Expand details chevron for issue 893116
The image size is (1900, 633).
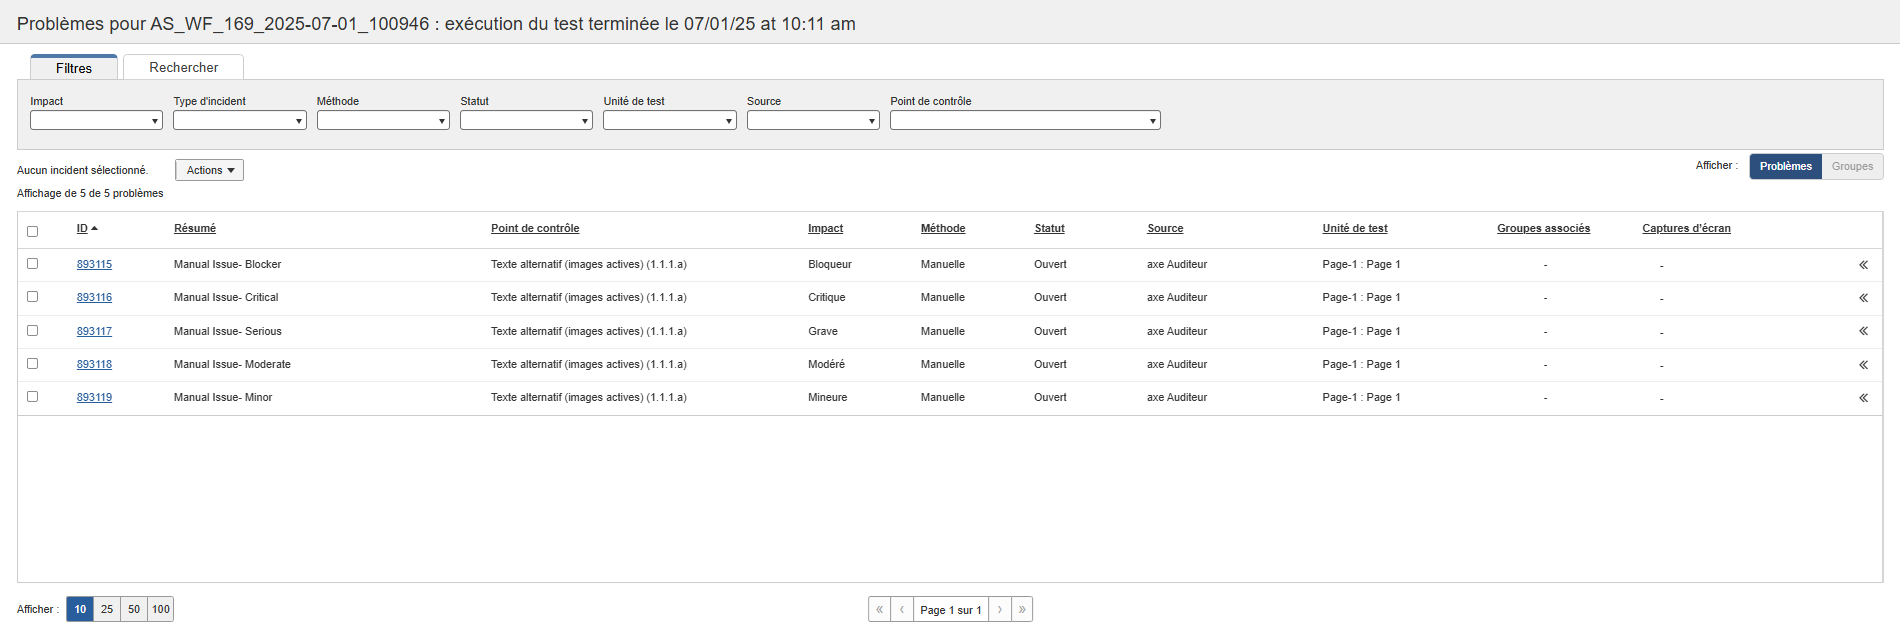click(1863, 298)
